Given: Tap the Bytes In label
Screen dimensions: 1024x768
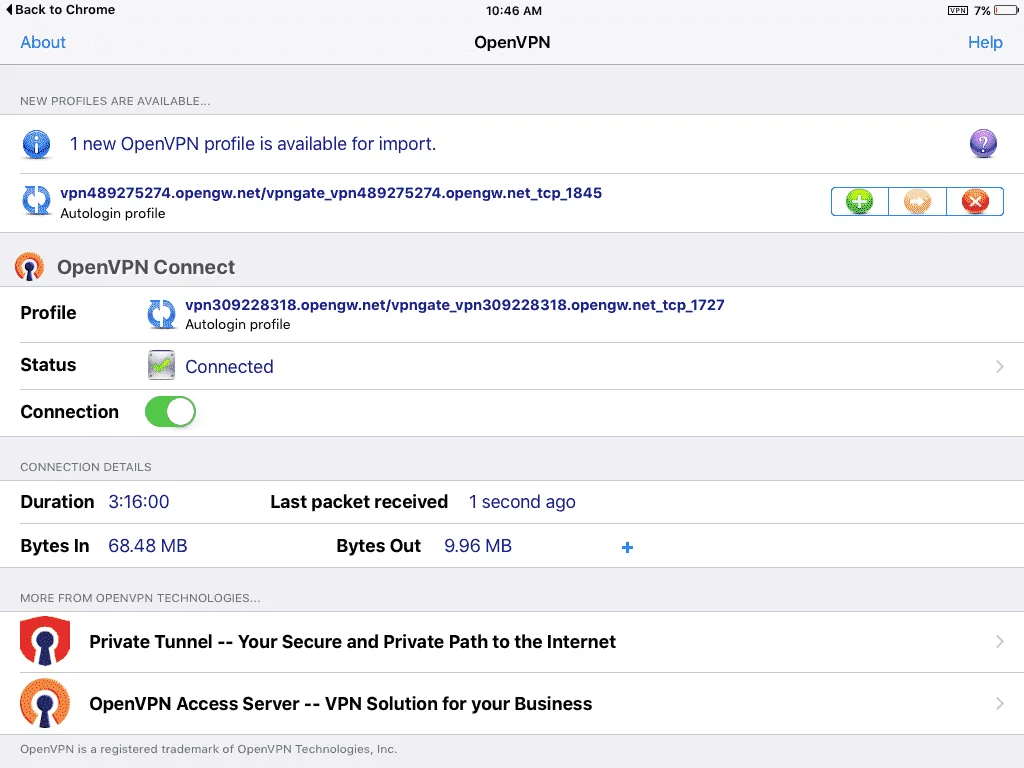Looking at the screenshot, I should [x=55, y=546].
